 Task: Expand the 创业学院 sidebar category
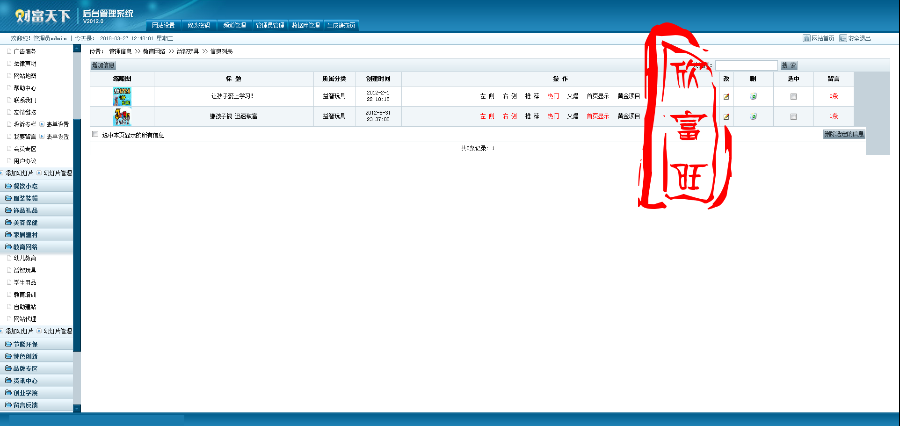[x=37, y=393]
